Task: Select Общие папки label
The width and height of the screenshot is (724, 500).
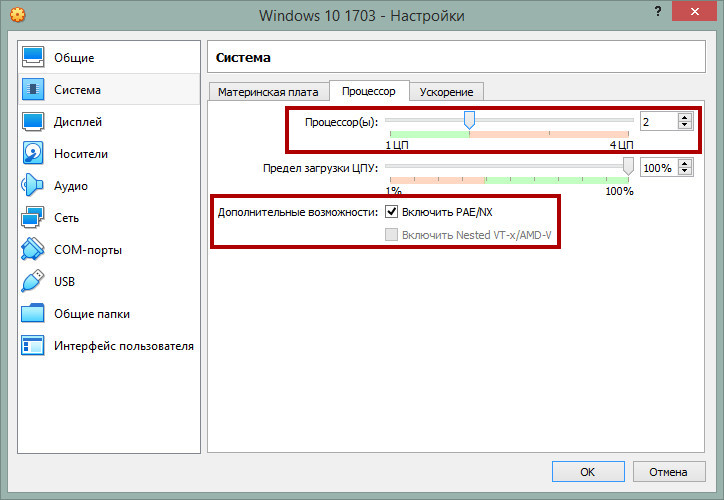Action: click(x=92, y=314)
